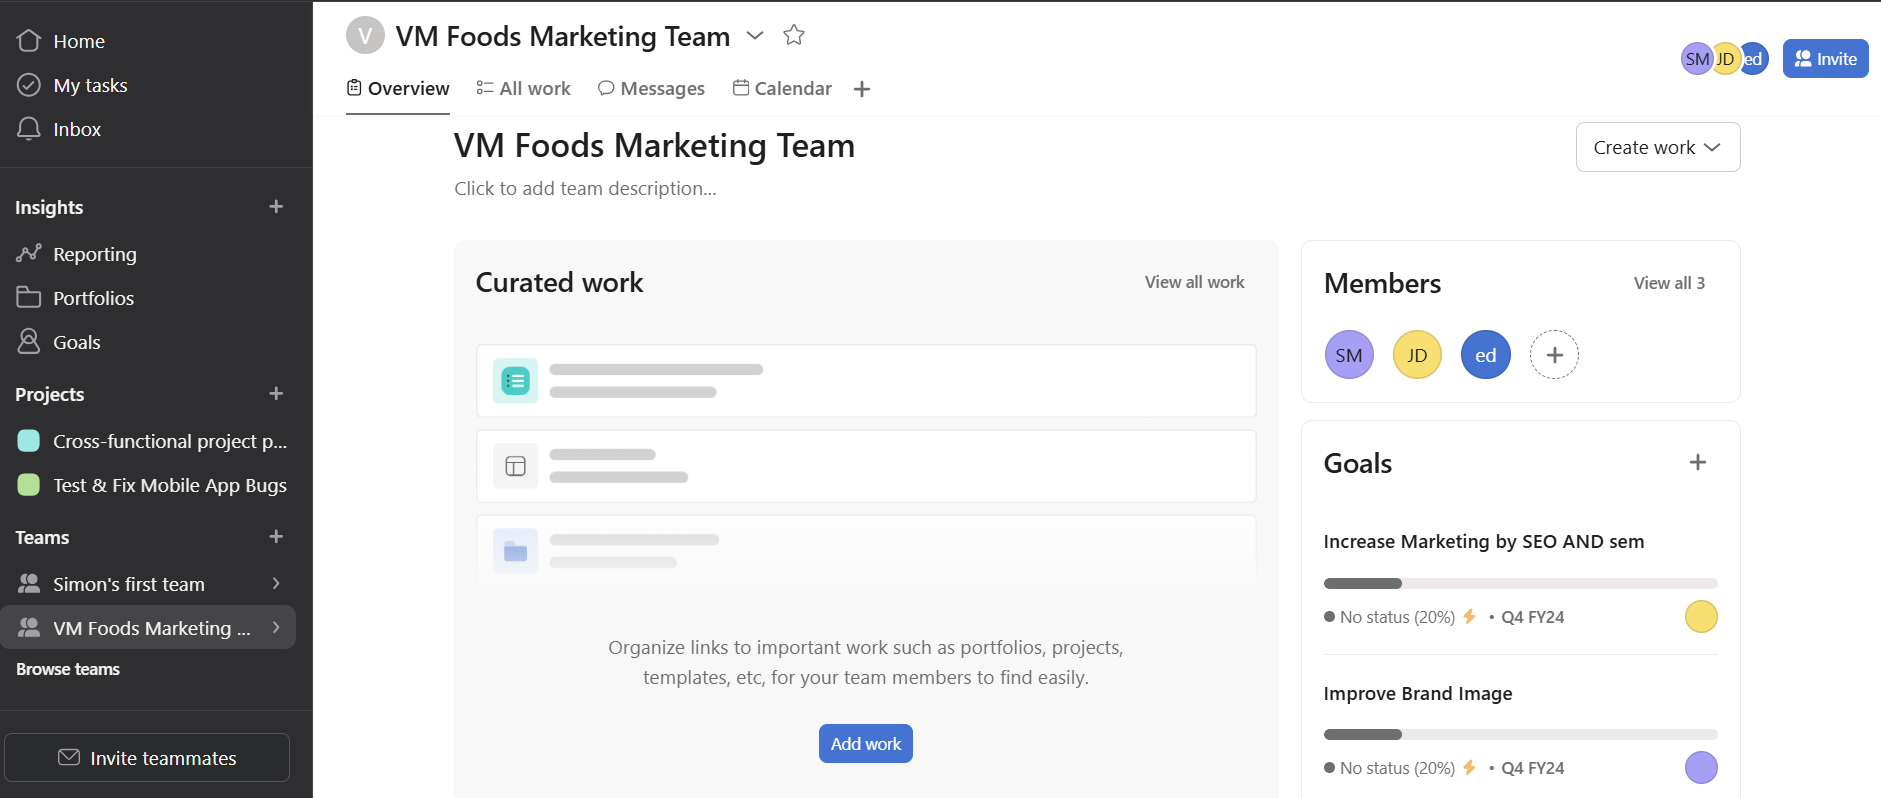Open the Portfolios folder icon
Viewport: 1881px width, 798px height.
pos(29,297)
